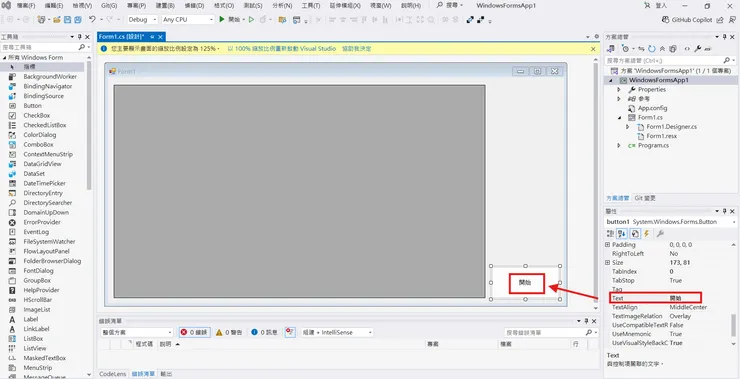Viewport: 740px width, 379px height.
Task: Expand the Form1.Designer.cs node
Action: [627, 126]
